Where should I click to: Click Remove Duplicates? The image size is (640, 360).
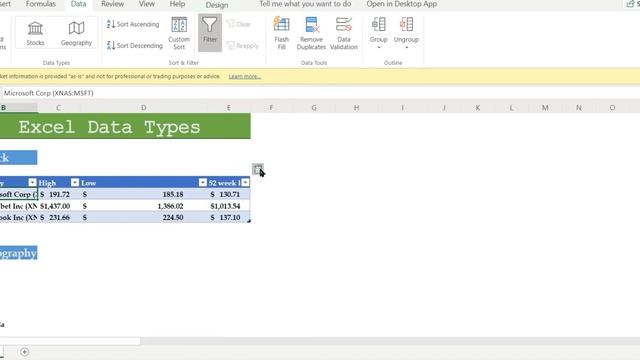click(311, 33)
